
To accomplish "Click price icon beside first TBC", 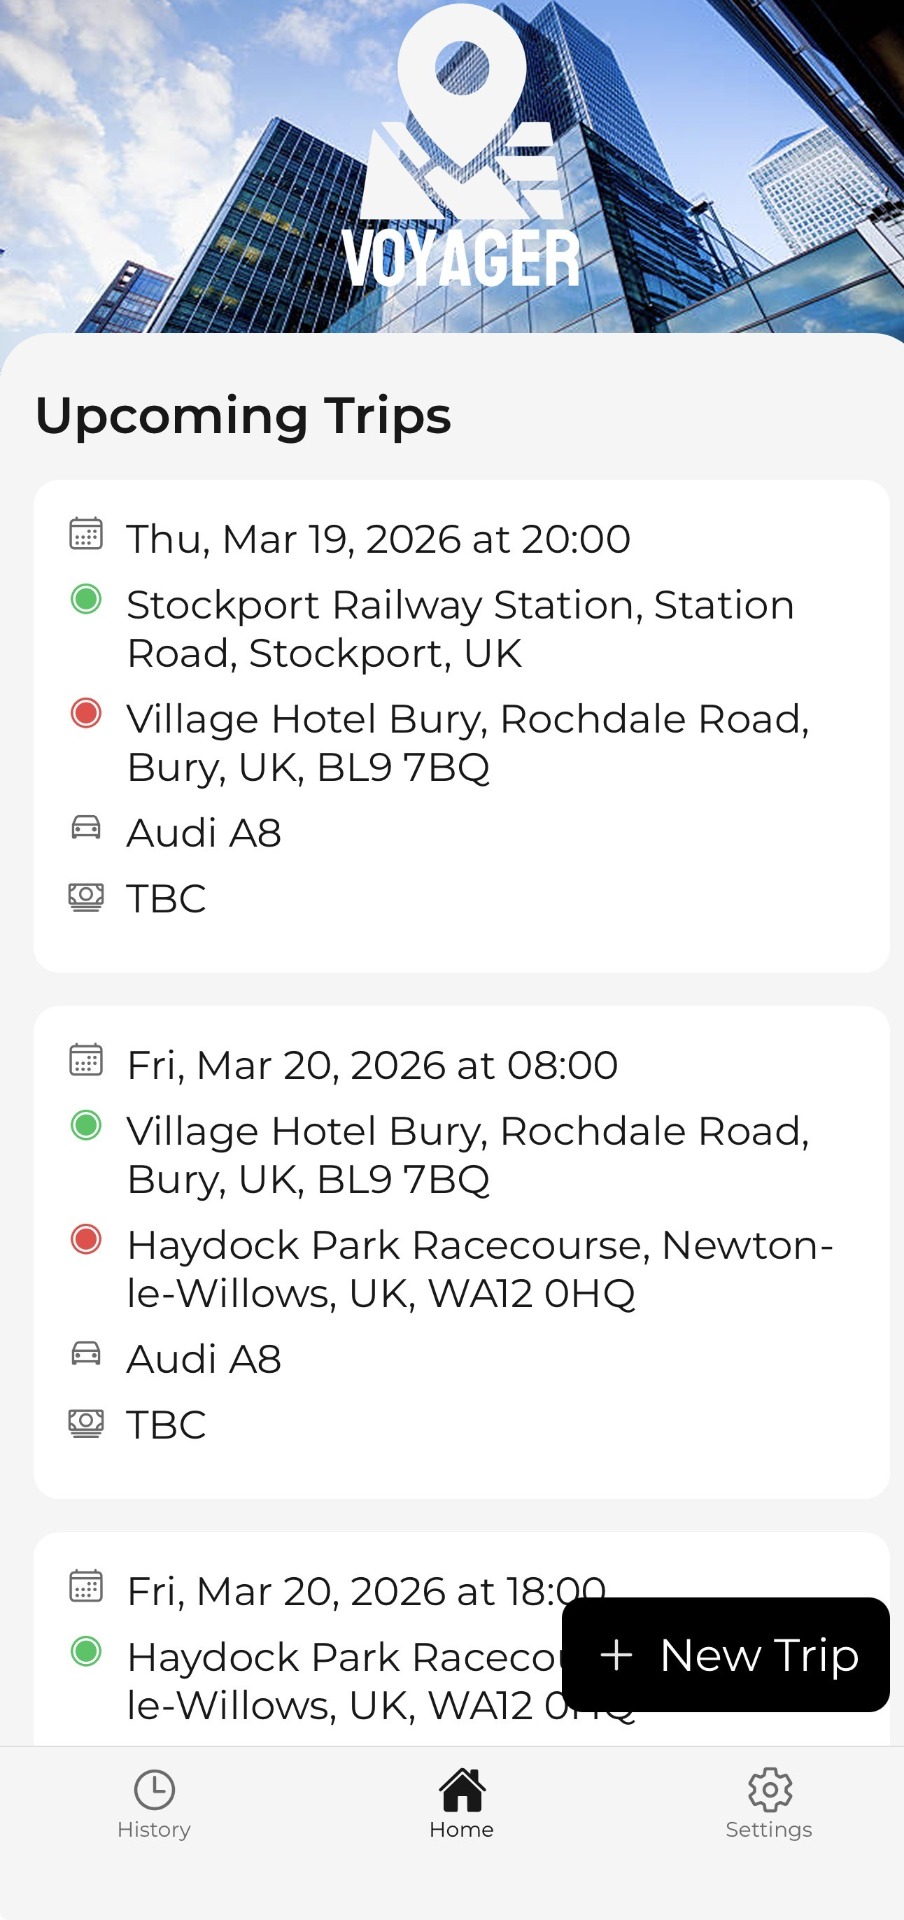I will [86, 897].
